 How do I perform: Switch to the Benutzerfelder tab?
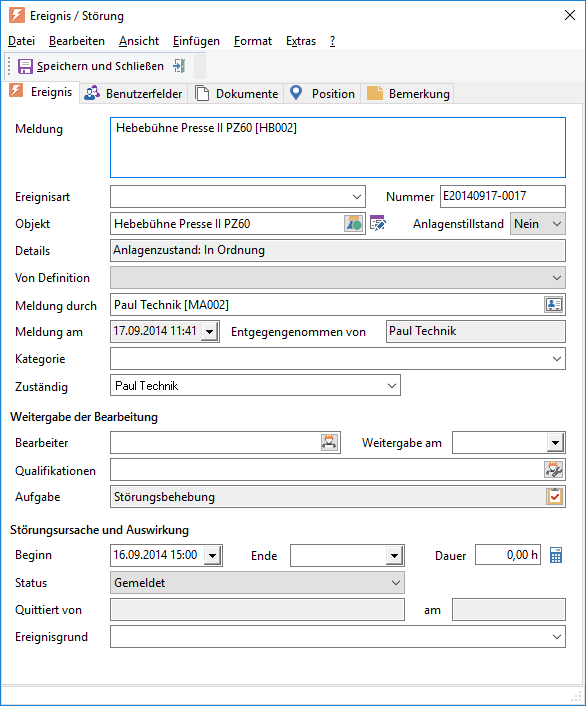click(x=133, y=94)
